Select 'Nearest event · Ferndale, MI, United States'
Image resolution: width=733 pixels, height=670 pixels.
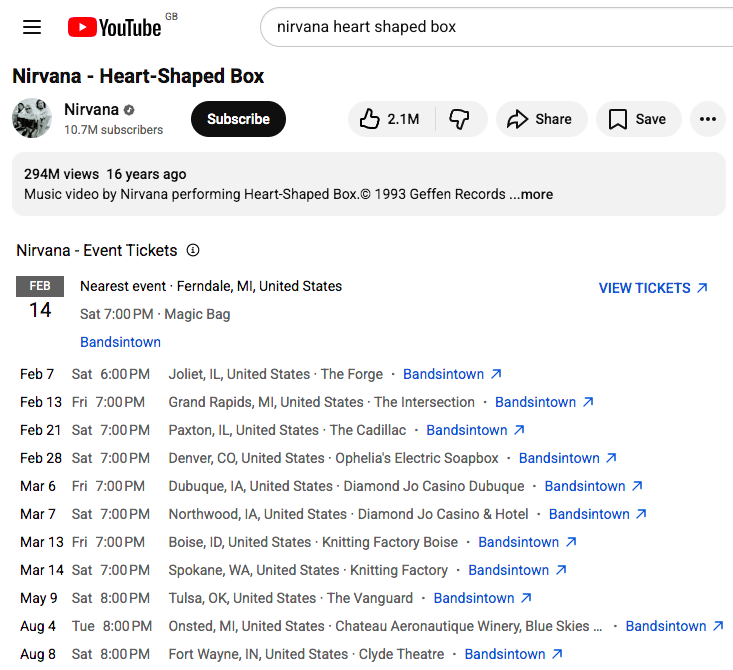pos(211,286)
